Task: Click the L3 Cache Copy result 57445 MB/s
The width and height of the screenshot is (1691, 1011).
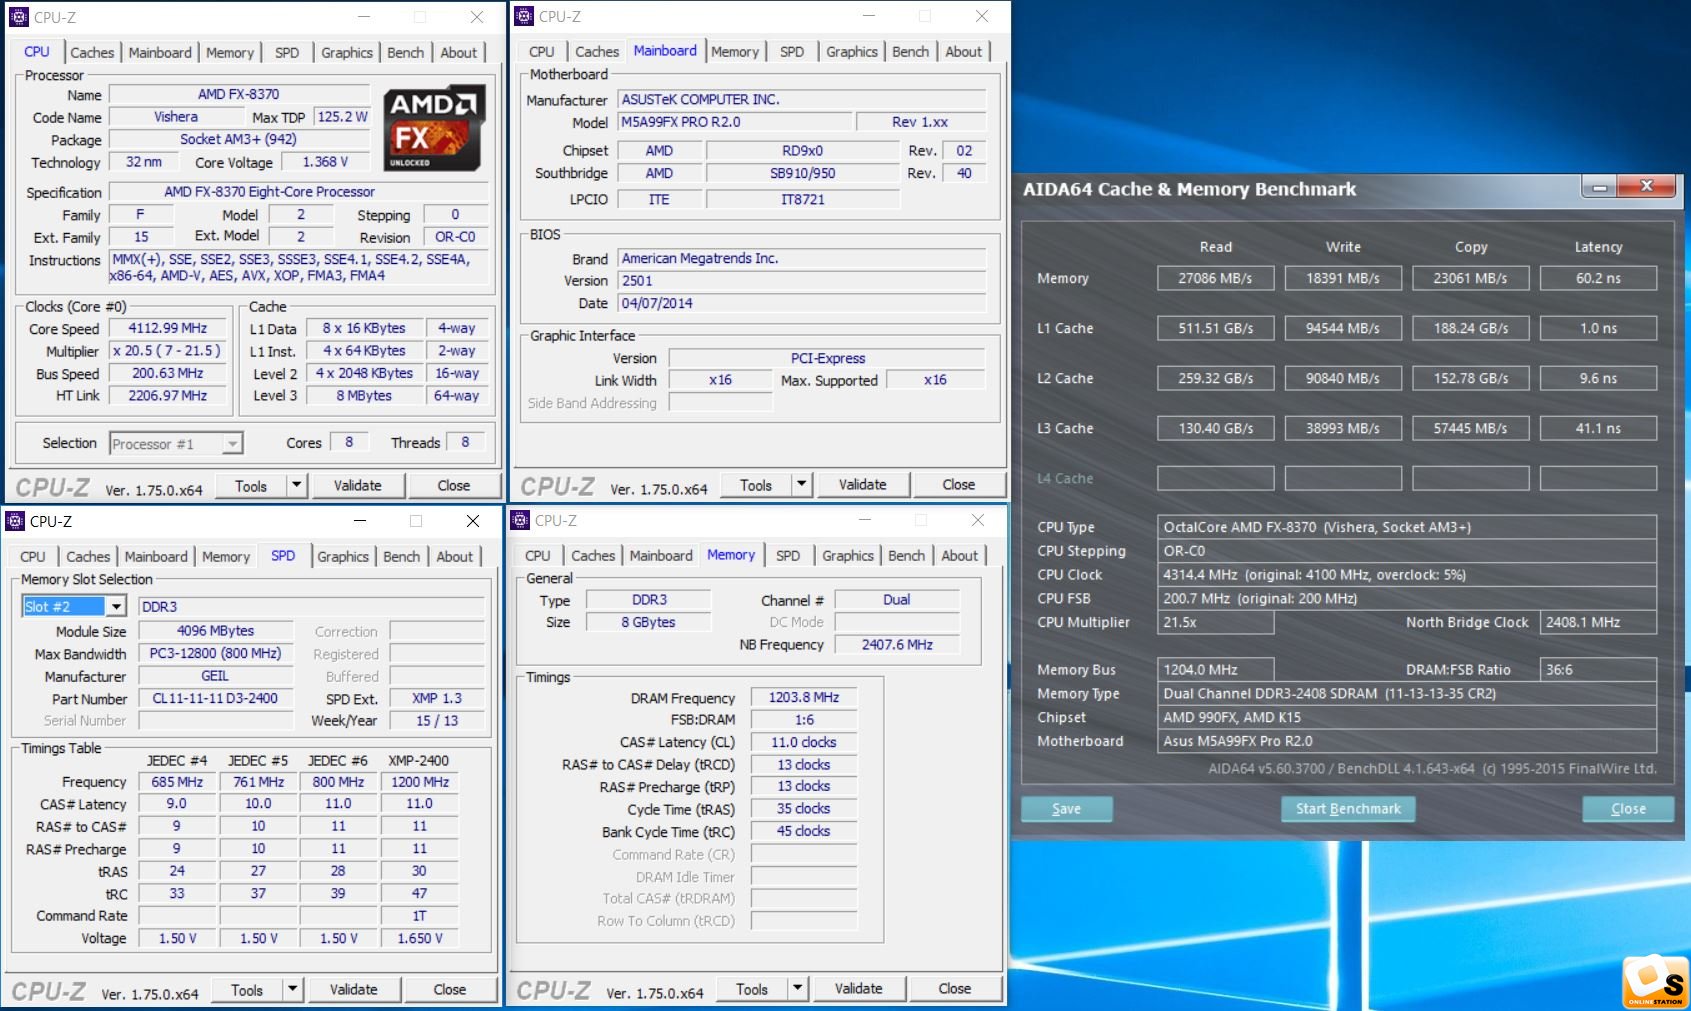Action: click(x=1470, y=428)
